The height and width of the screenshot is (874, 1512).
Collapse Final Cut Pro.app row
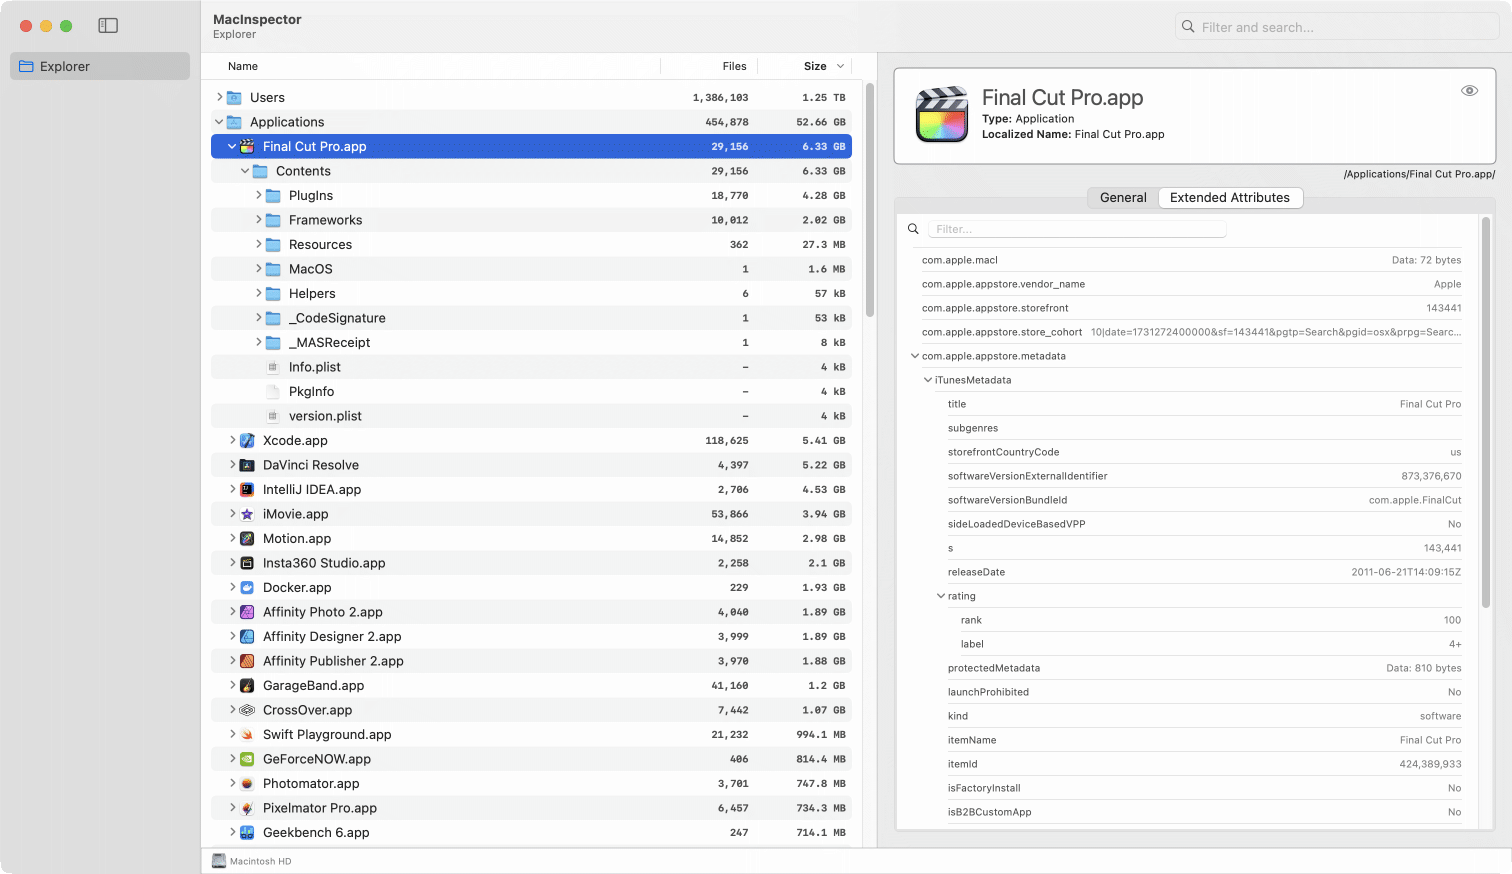pyautogui.click(x=232, y=146)
